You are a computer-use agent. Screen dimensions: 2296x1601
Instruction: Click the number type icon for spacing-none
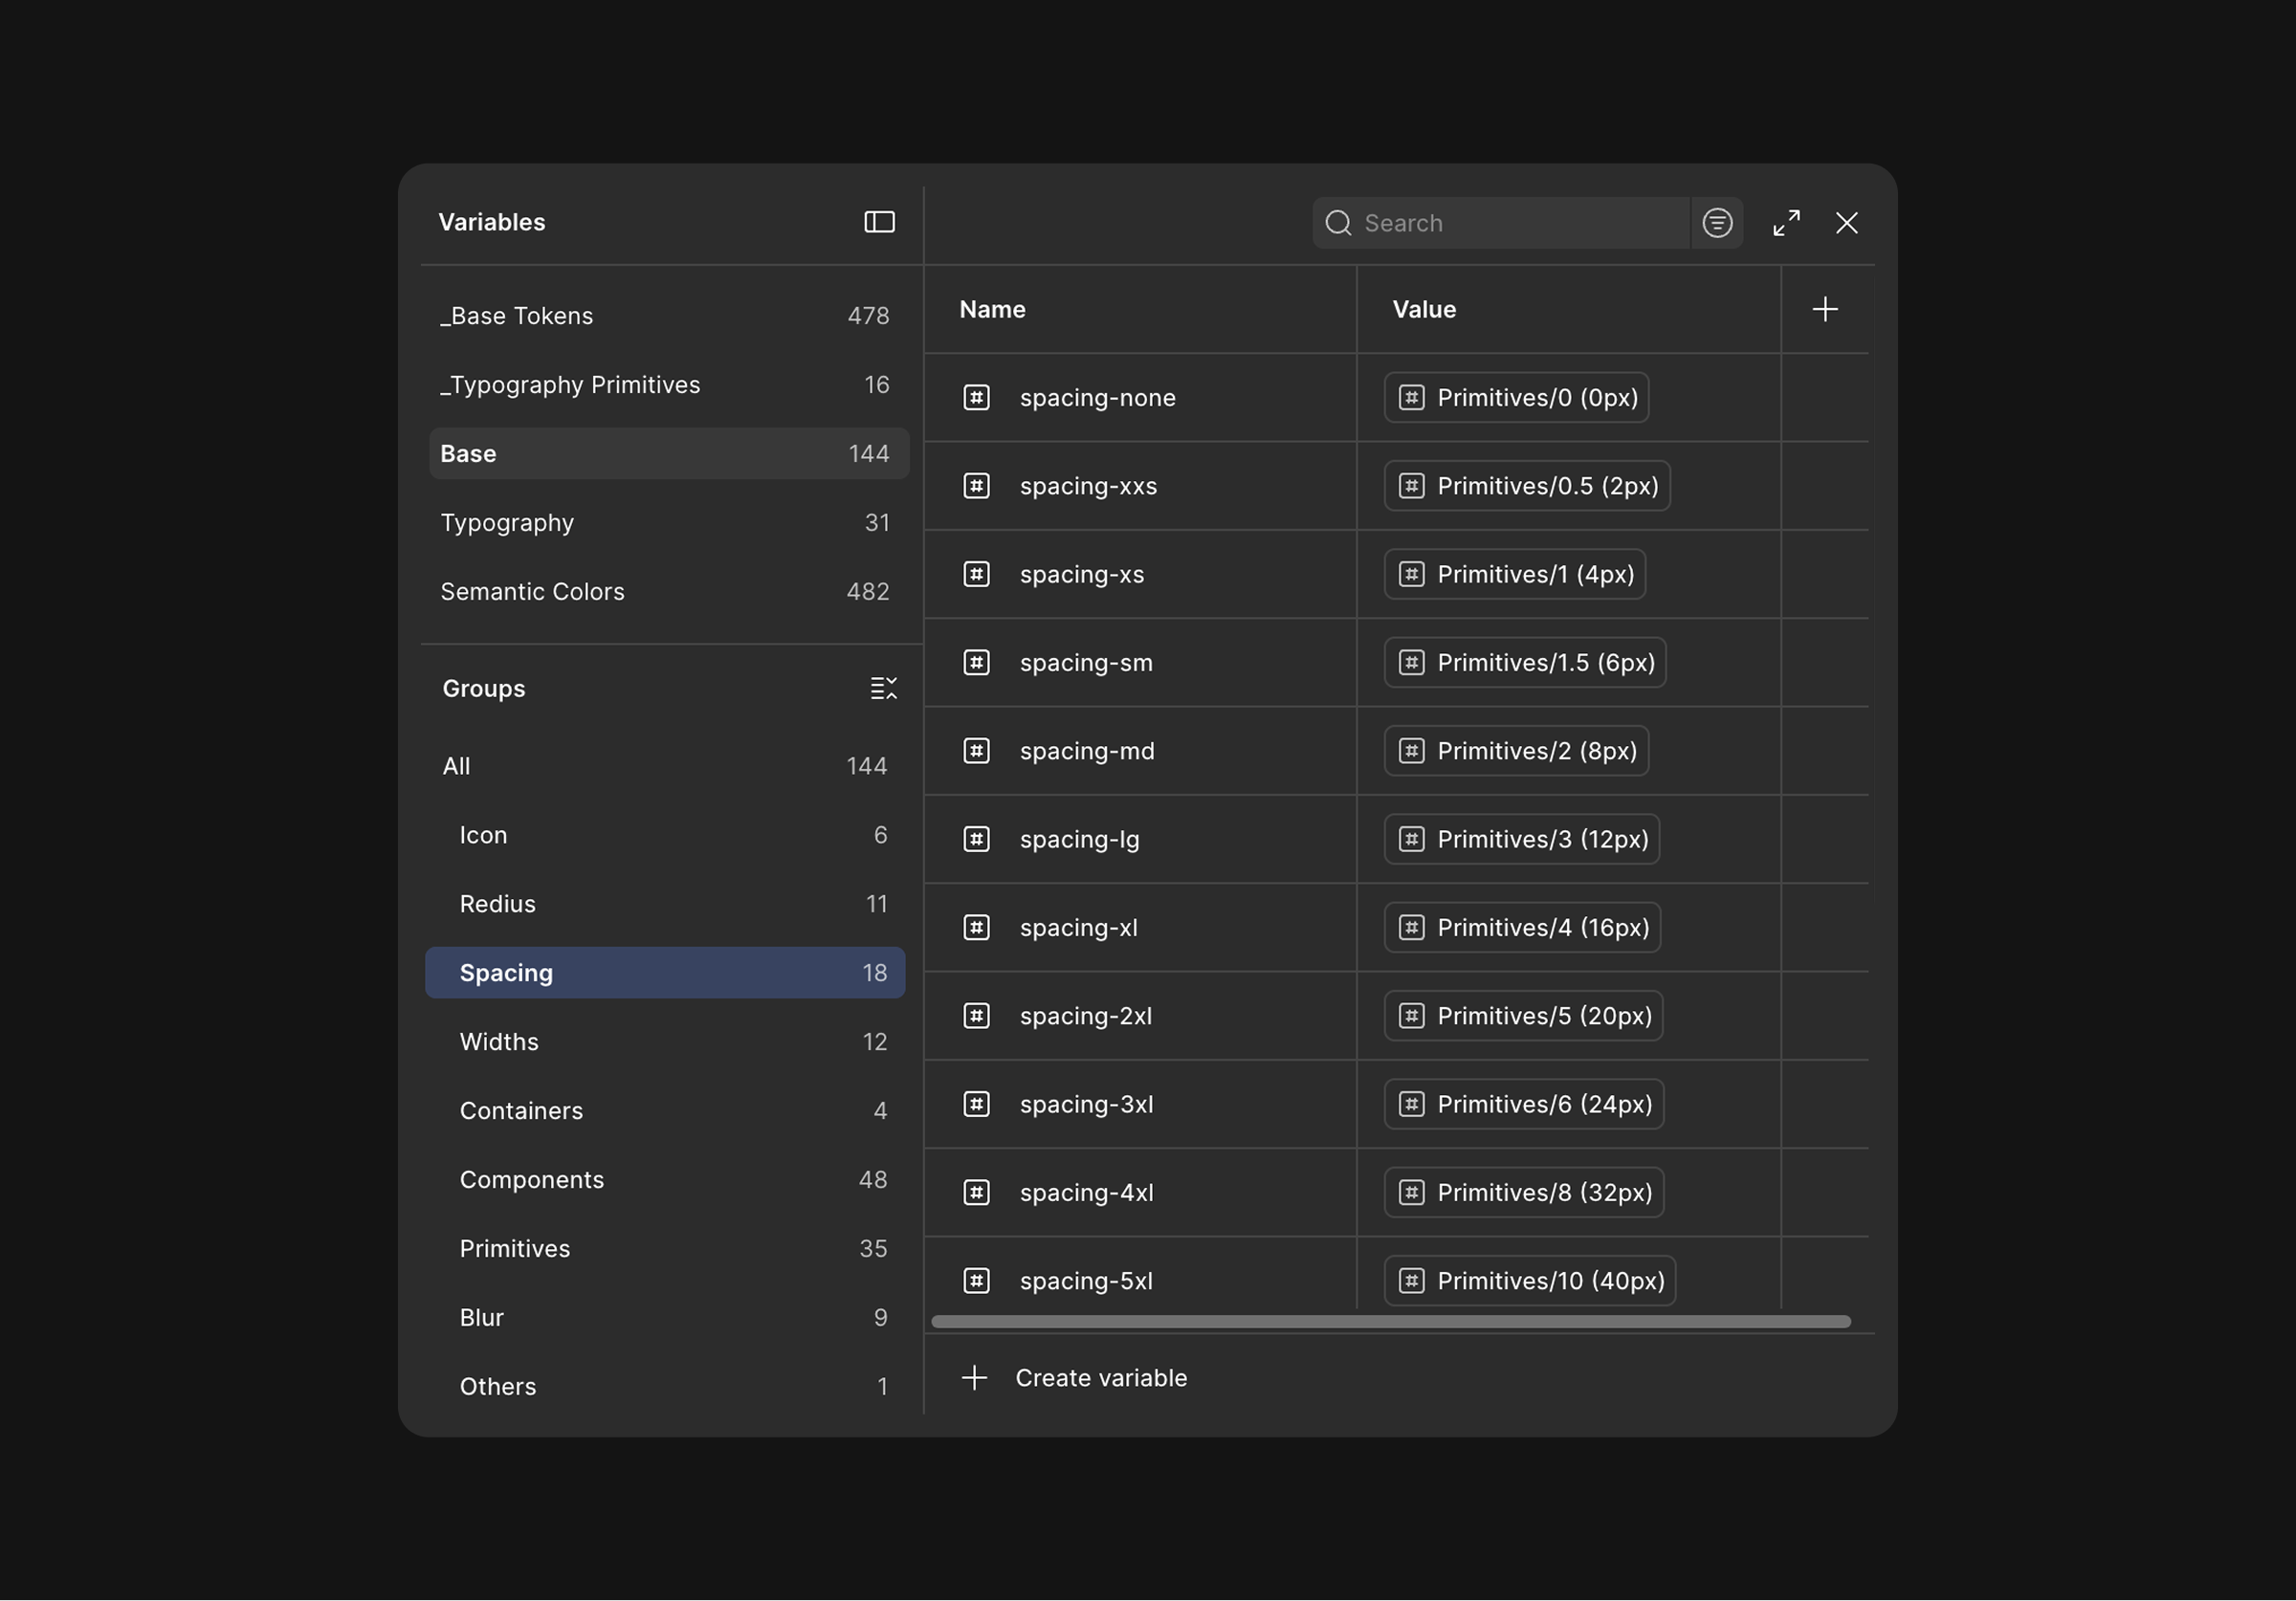(x=976, y=398)
